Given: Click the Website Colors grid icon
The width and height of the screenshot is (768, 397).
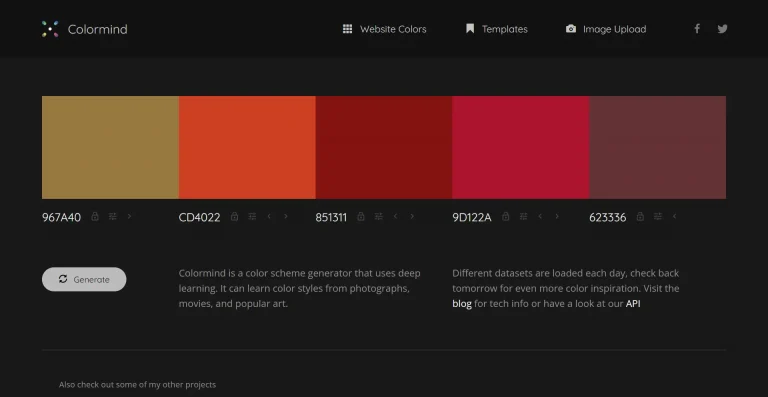Looking at the screenshot, I should click(x=347, y=29).
